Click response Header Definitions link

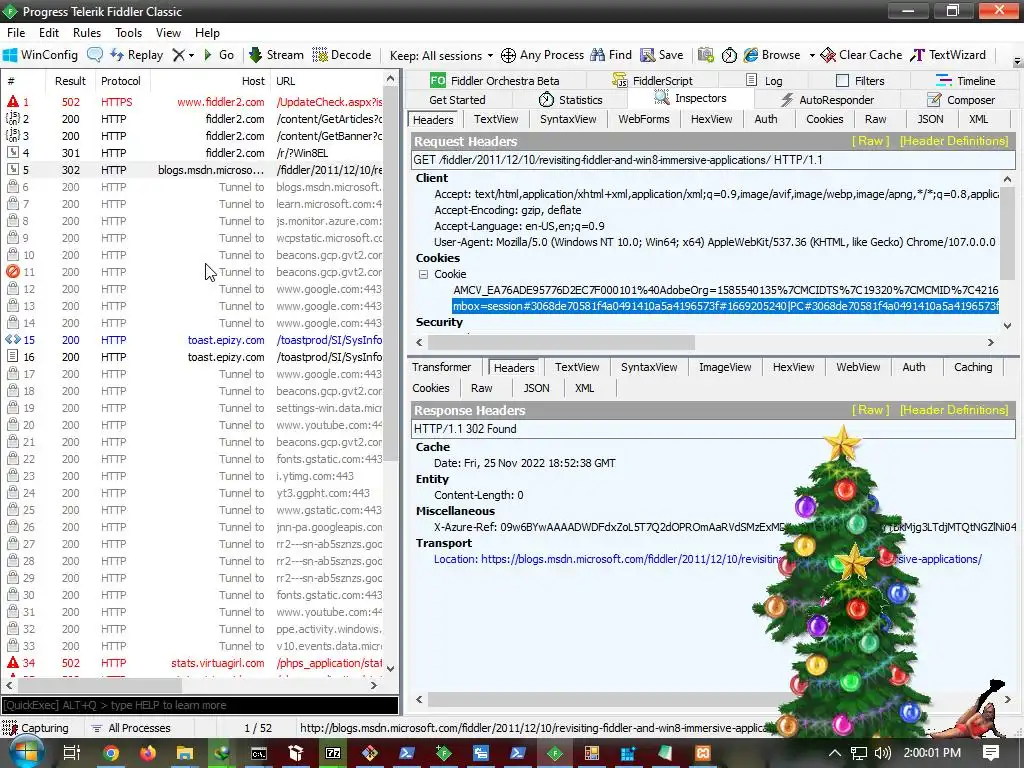(953, 410)
